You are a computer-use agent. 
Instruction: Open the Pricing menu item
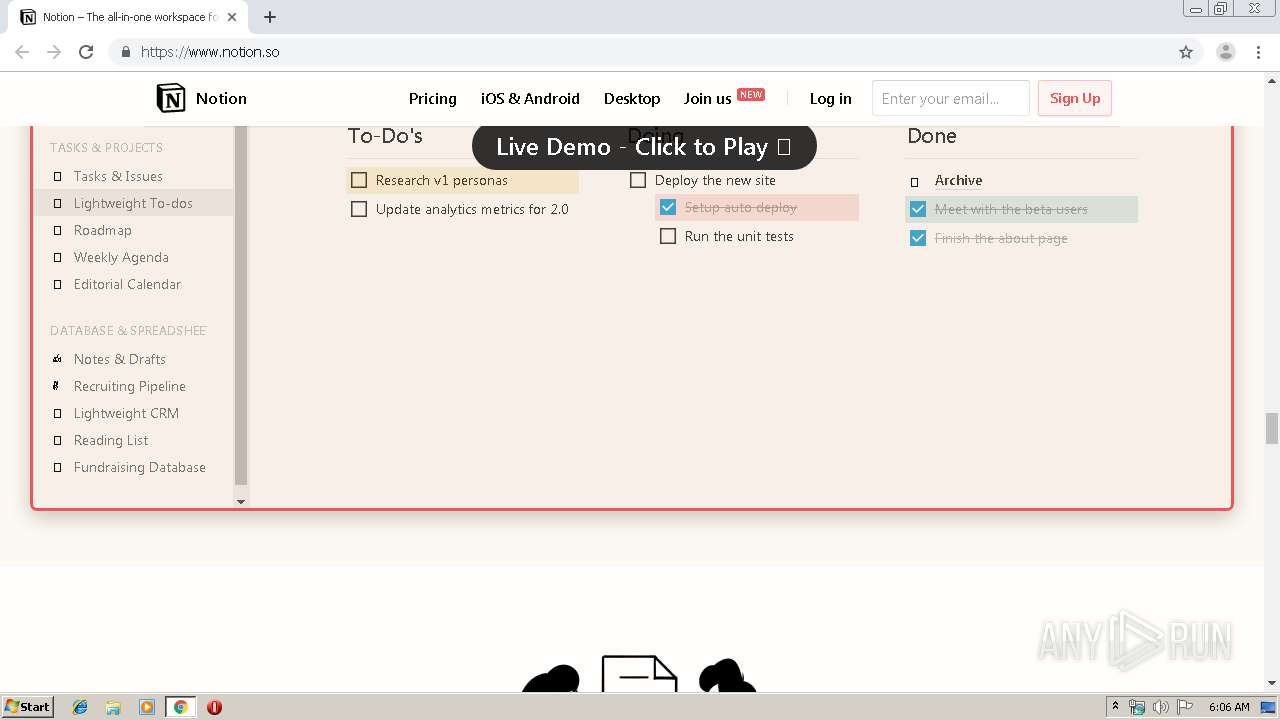pos(433,98)
